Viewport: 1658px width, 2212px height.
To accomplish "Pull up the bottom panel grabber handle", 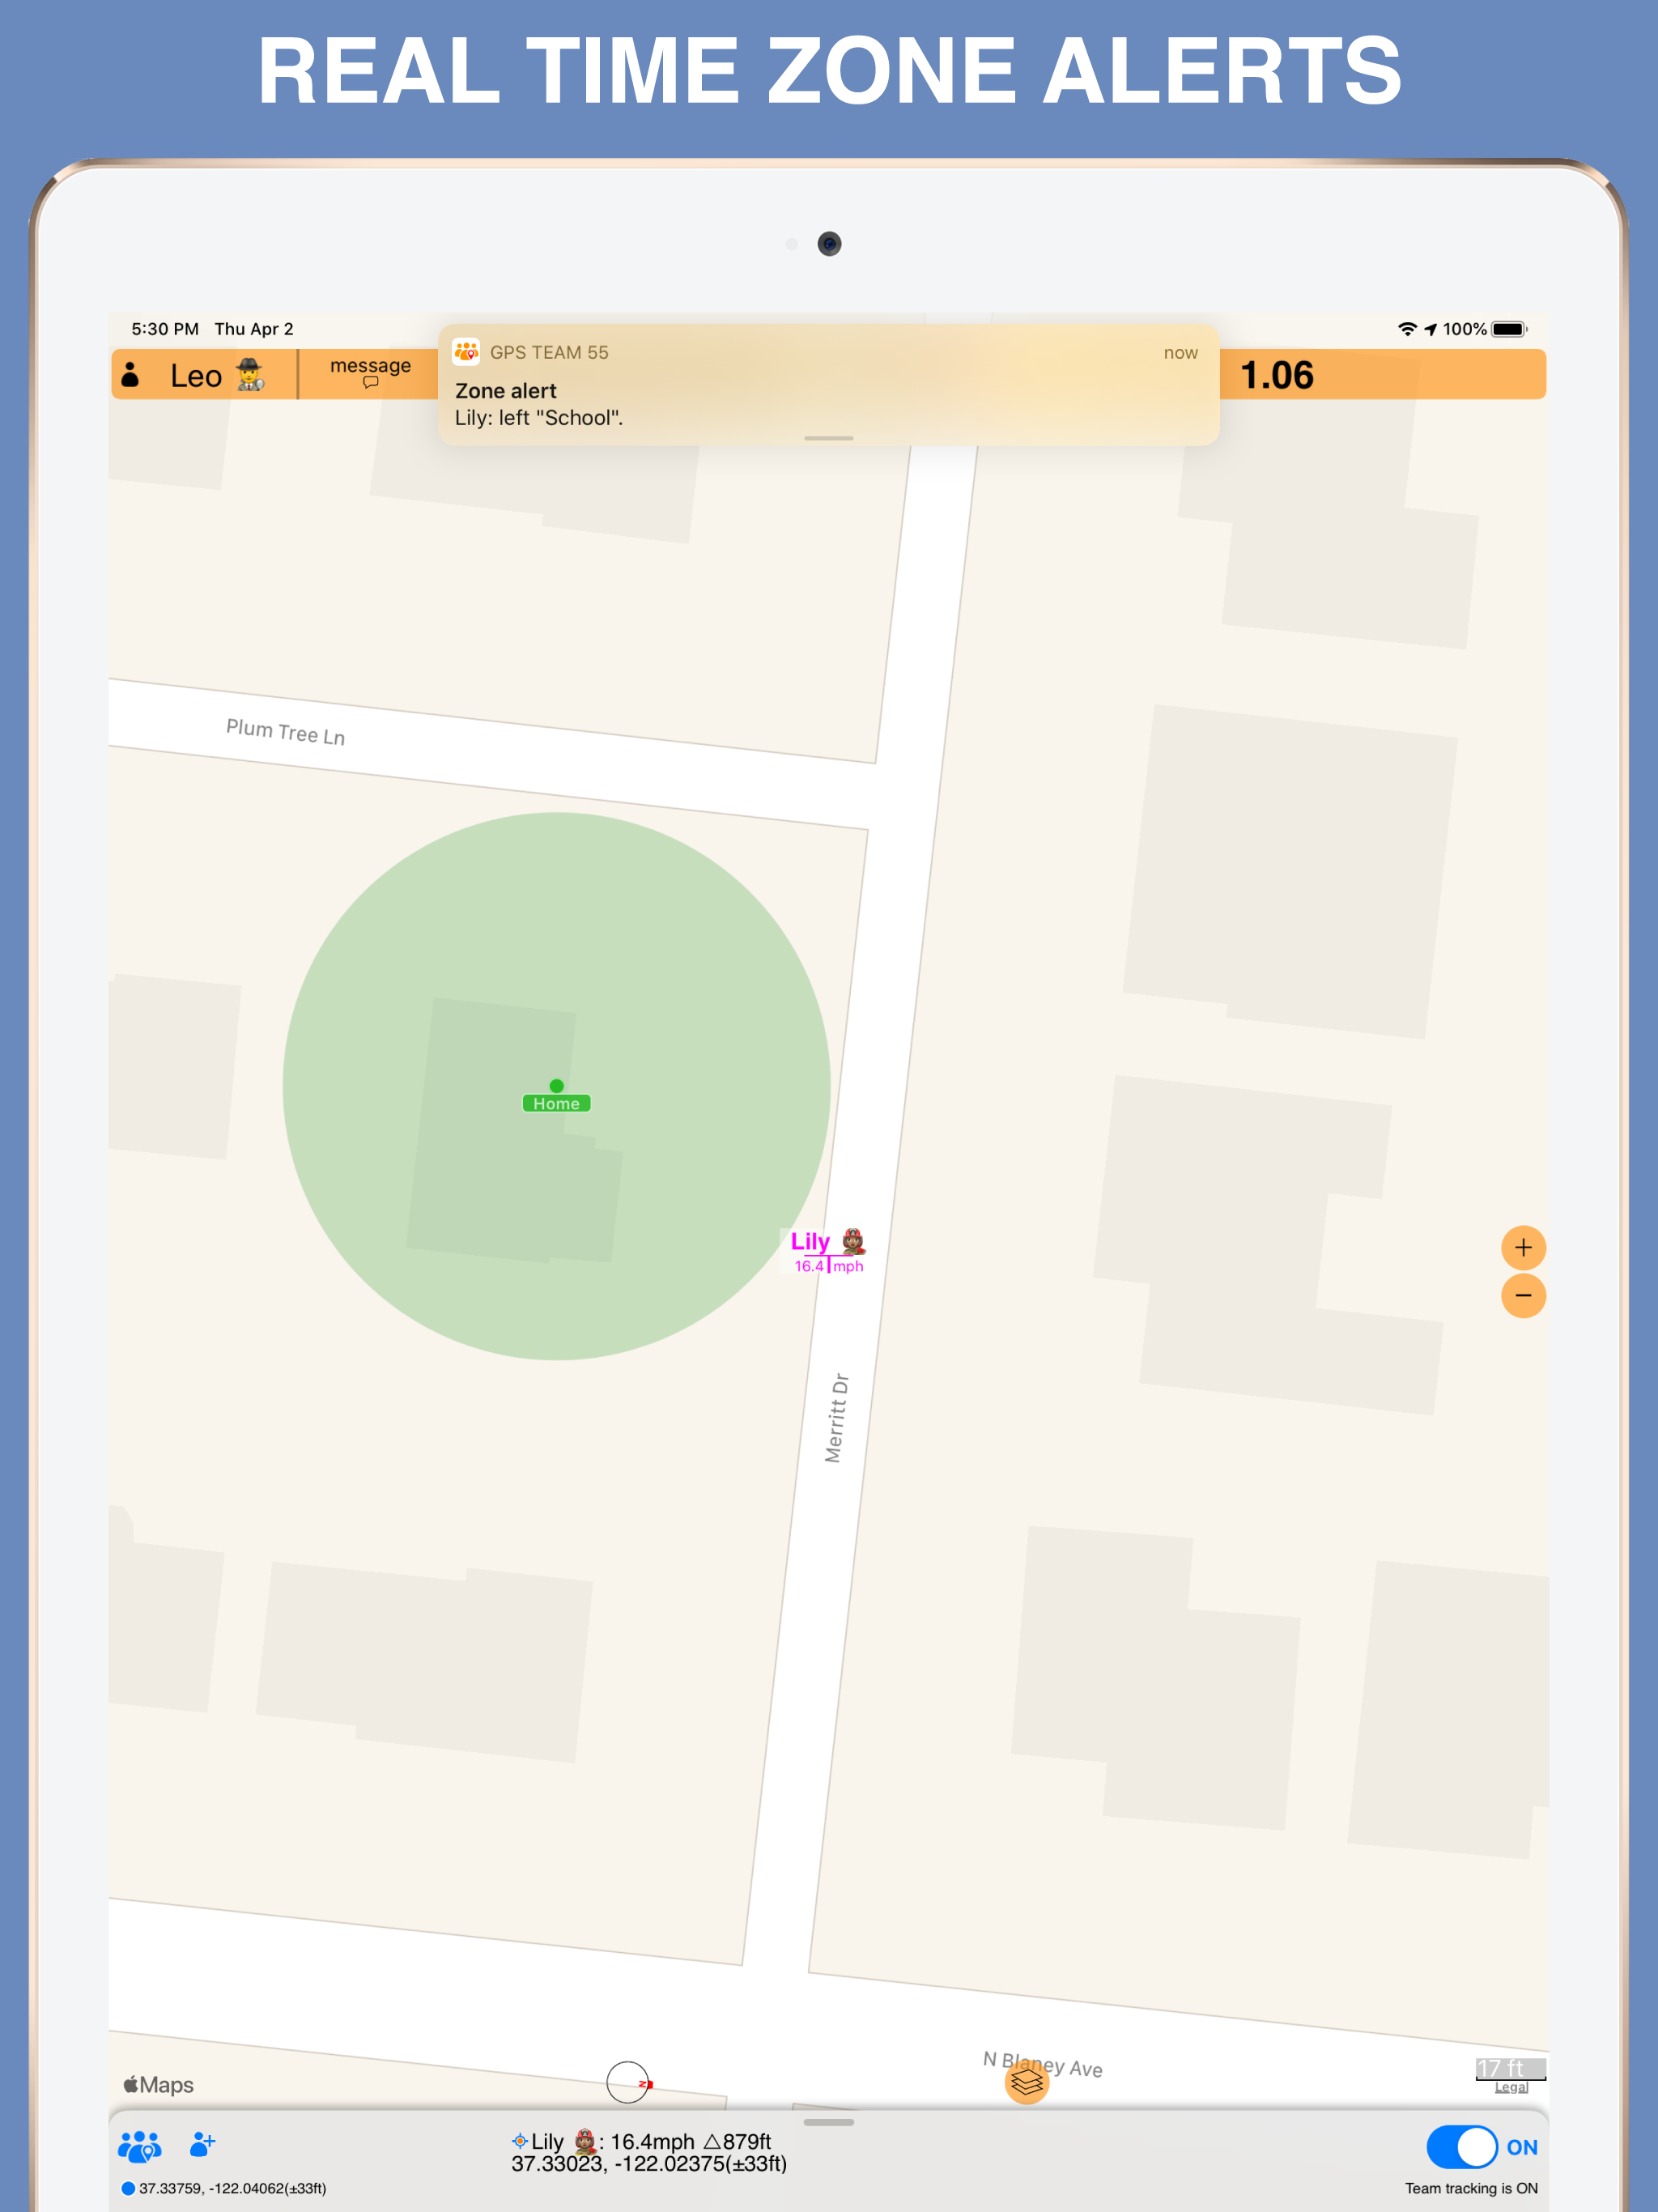I will click(x=828, y=2122).
